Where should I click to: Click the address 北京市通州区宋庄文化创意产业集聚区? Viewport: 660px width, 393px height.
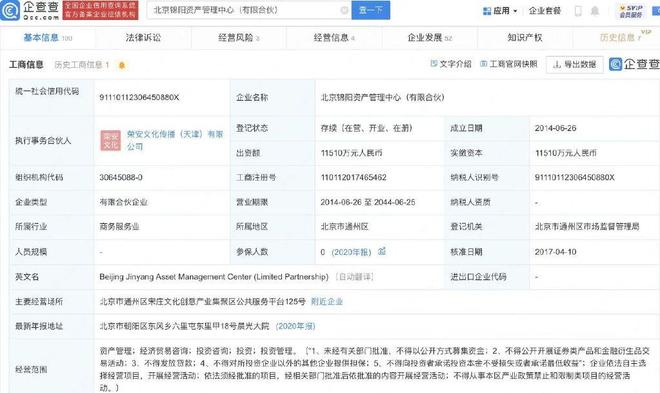point(202,302)
